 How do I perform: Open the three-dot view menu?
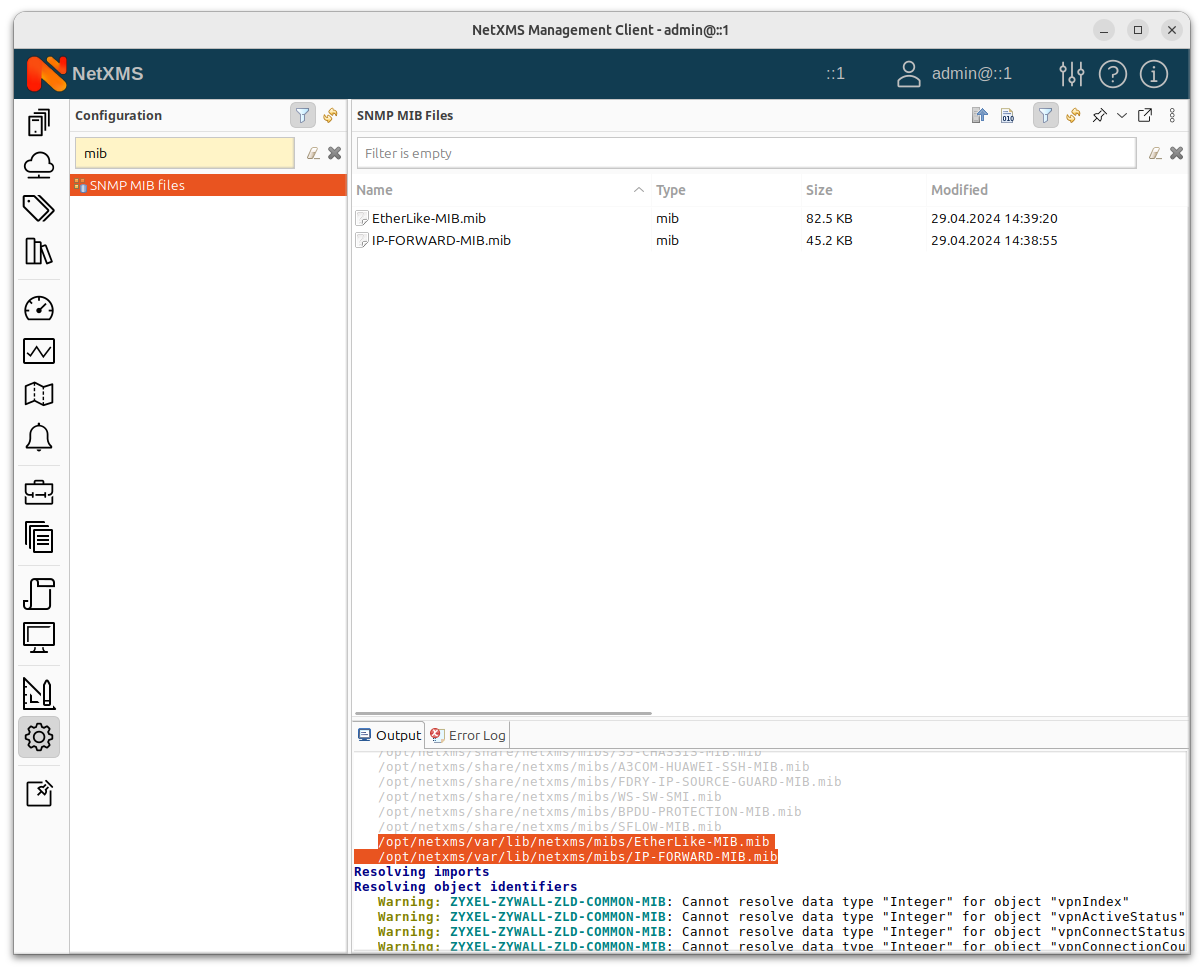[1171, 115]
